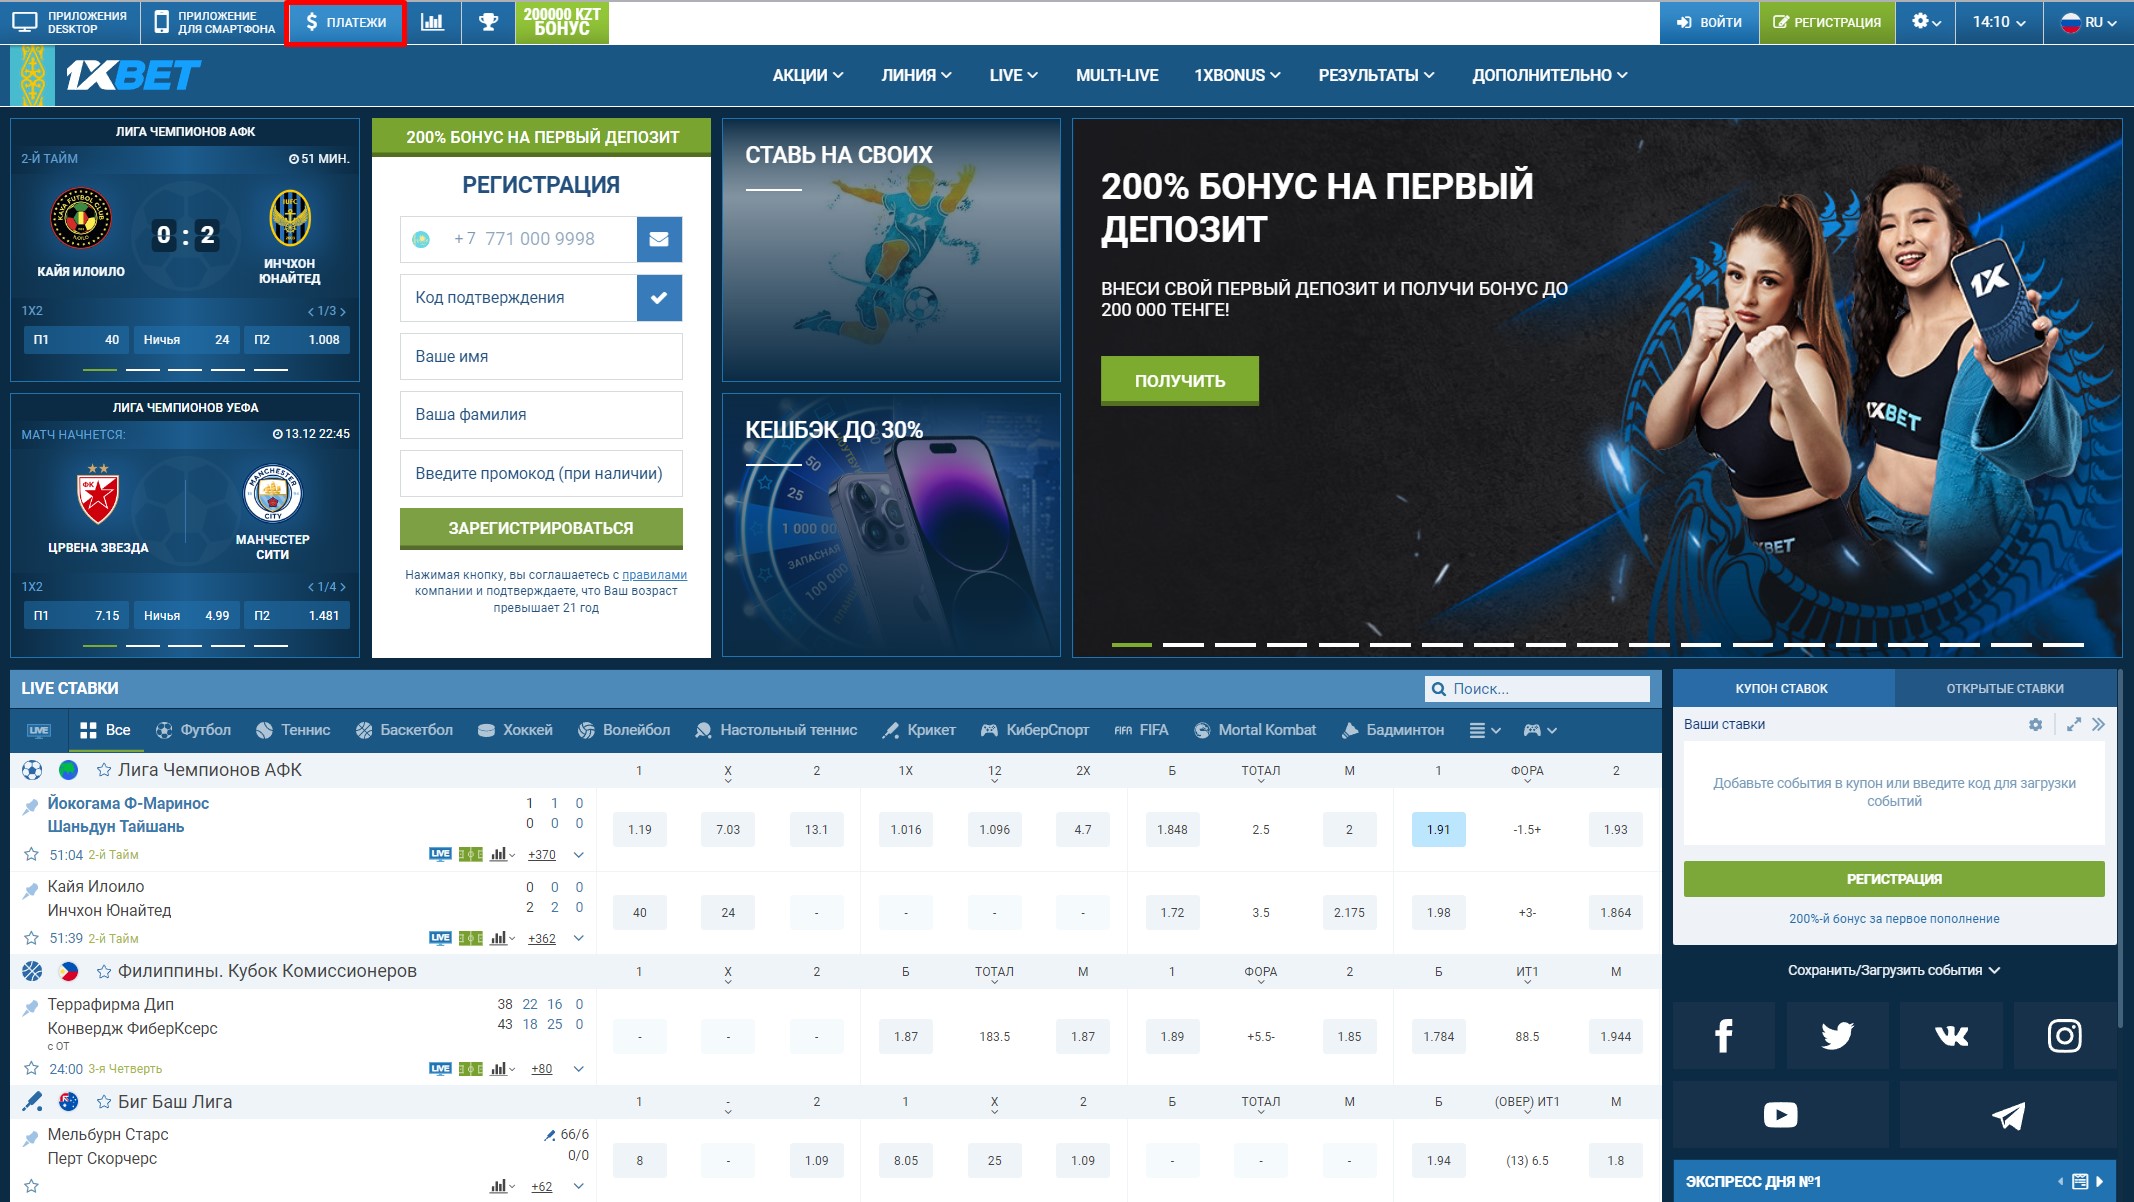2134x1202 pixels.
Task: Filter live bets by Теннис
Action: 293,730
